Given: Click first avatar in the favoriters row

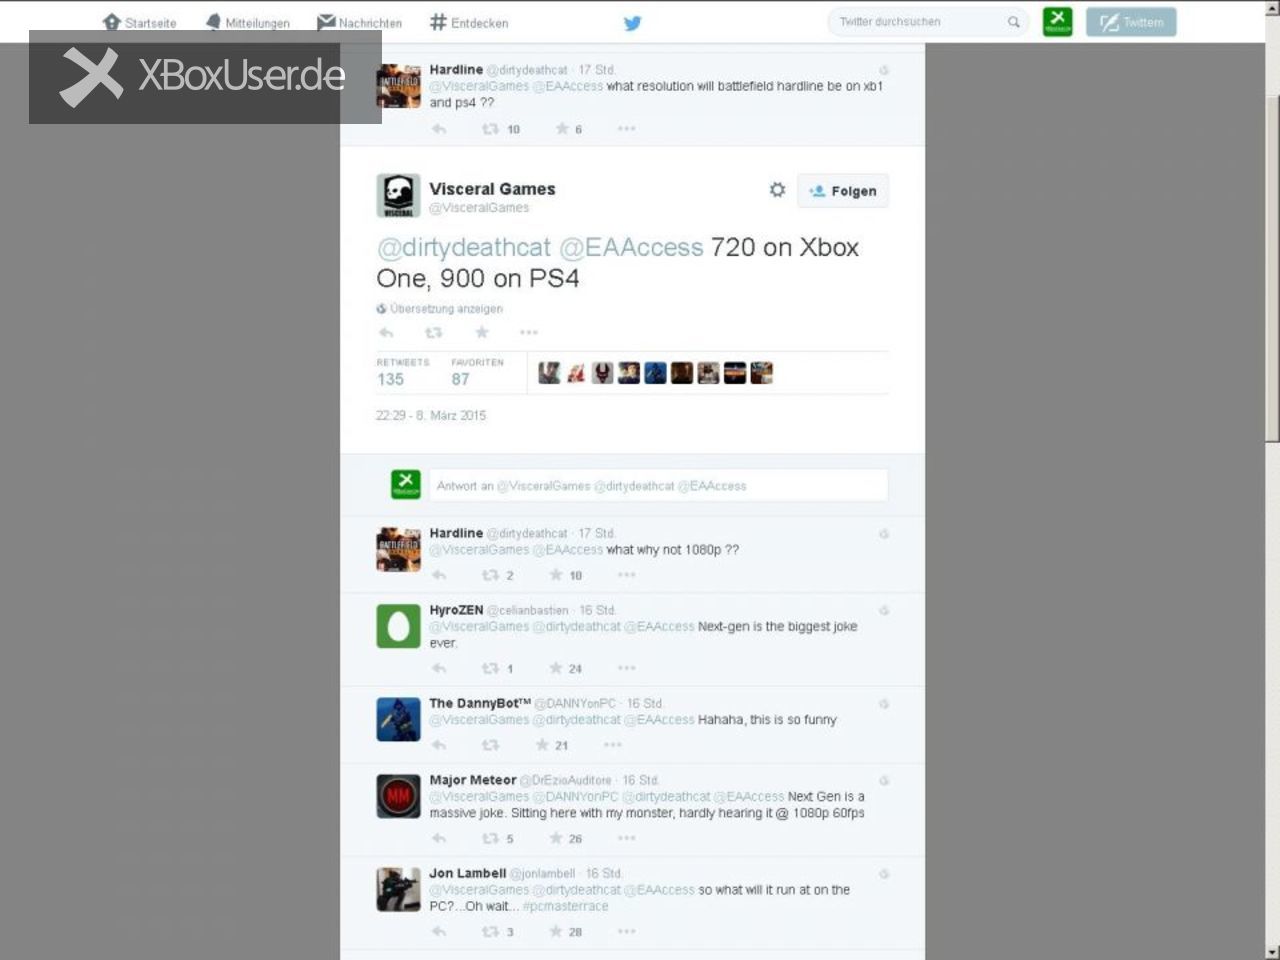Looking at the screenshot, I should [x=549, y=373].
